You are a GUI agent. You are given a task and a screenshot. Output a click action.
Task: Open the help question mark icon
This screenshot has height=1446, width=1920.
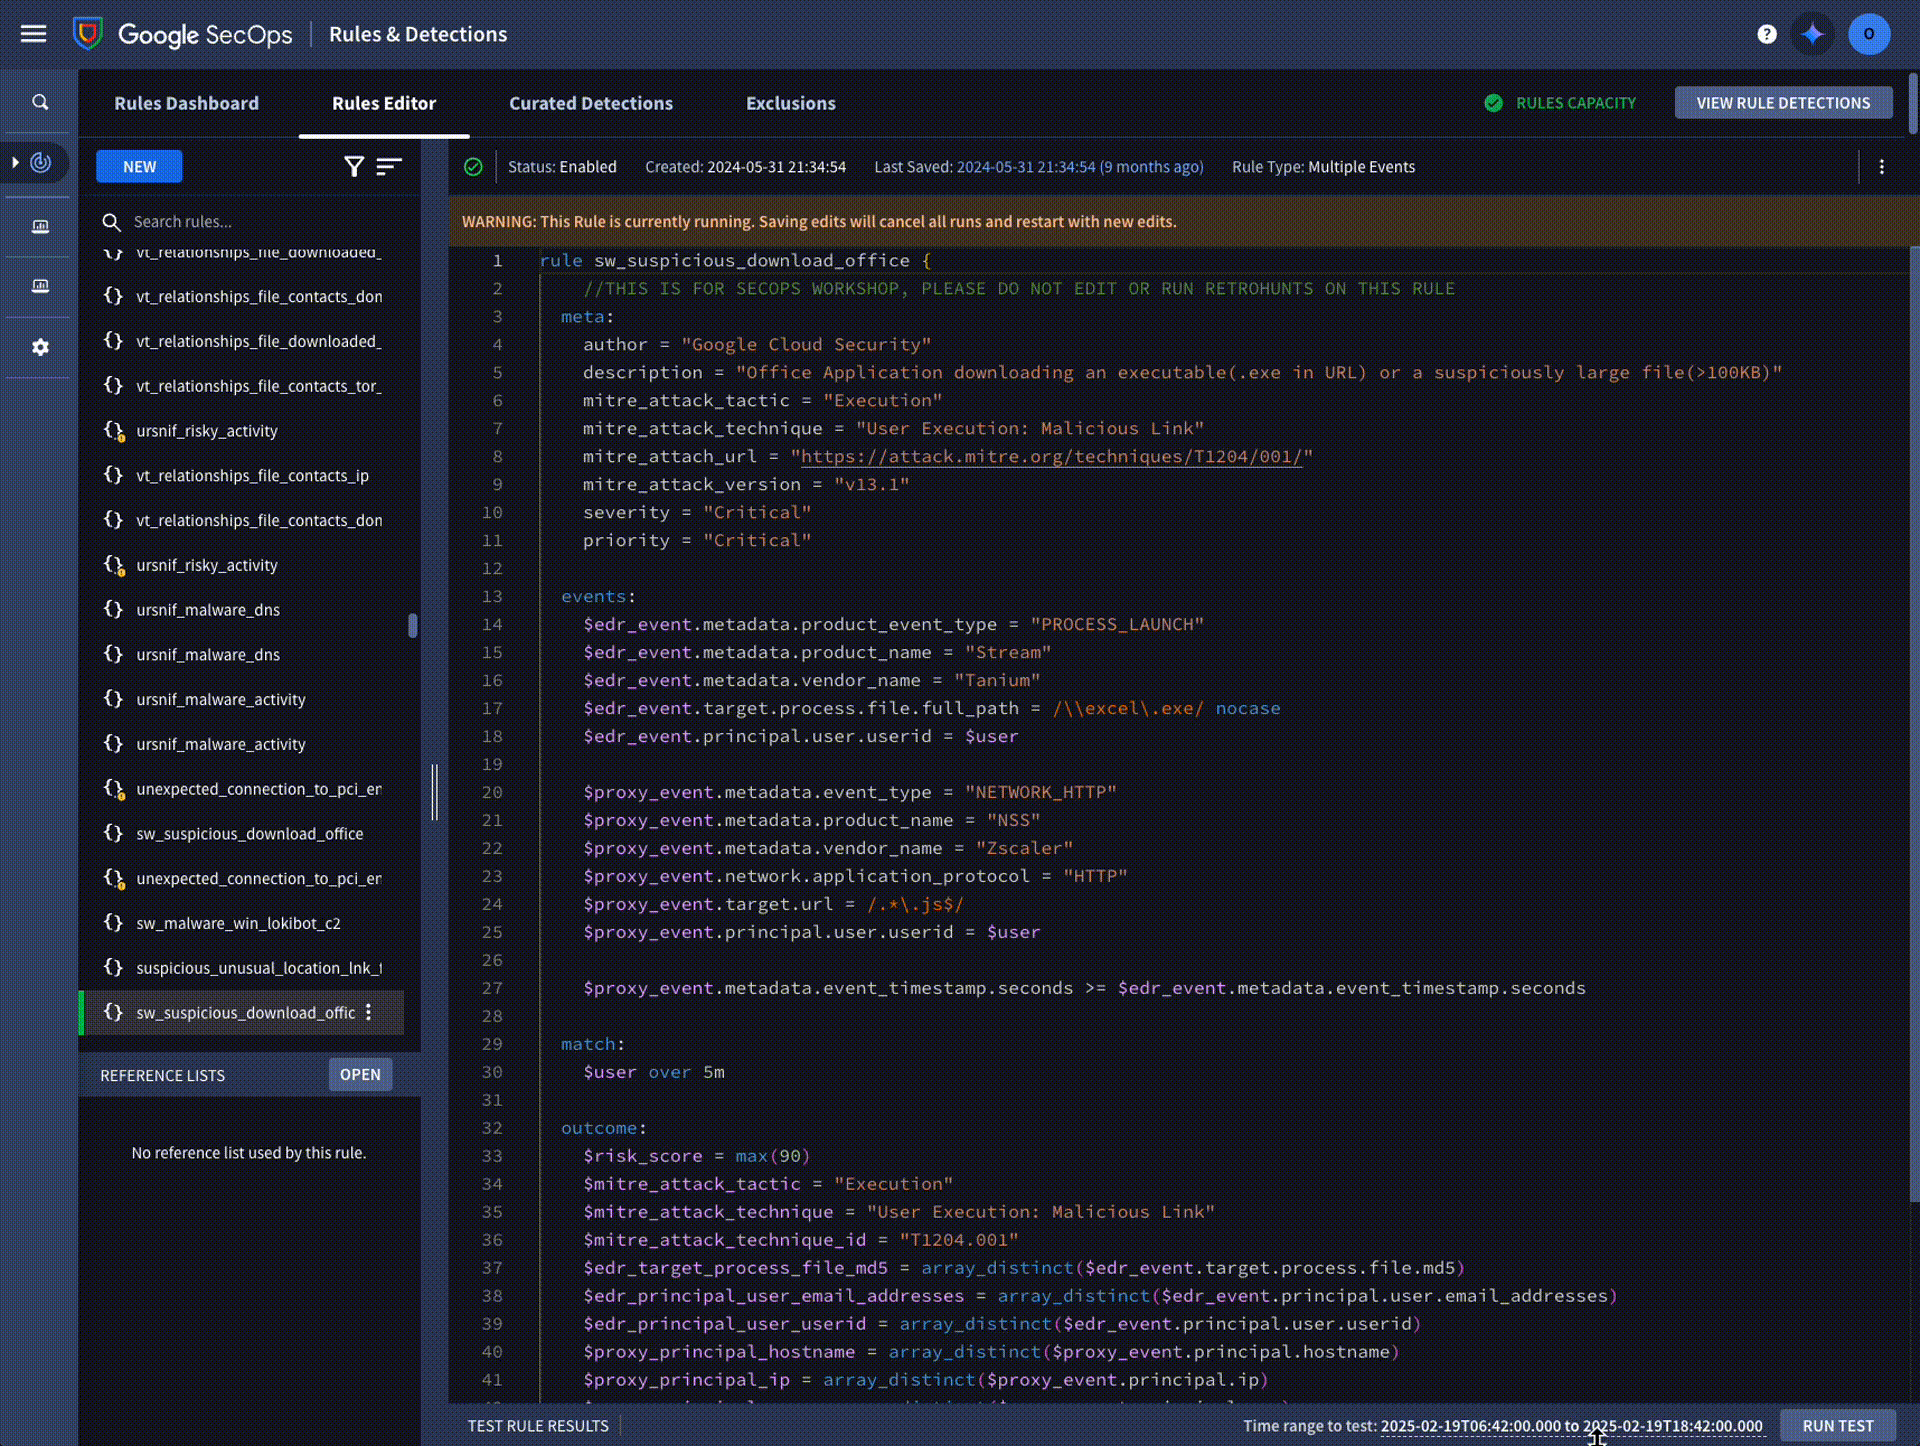coord(1766,34)
